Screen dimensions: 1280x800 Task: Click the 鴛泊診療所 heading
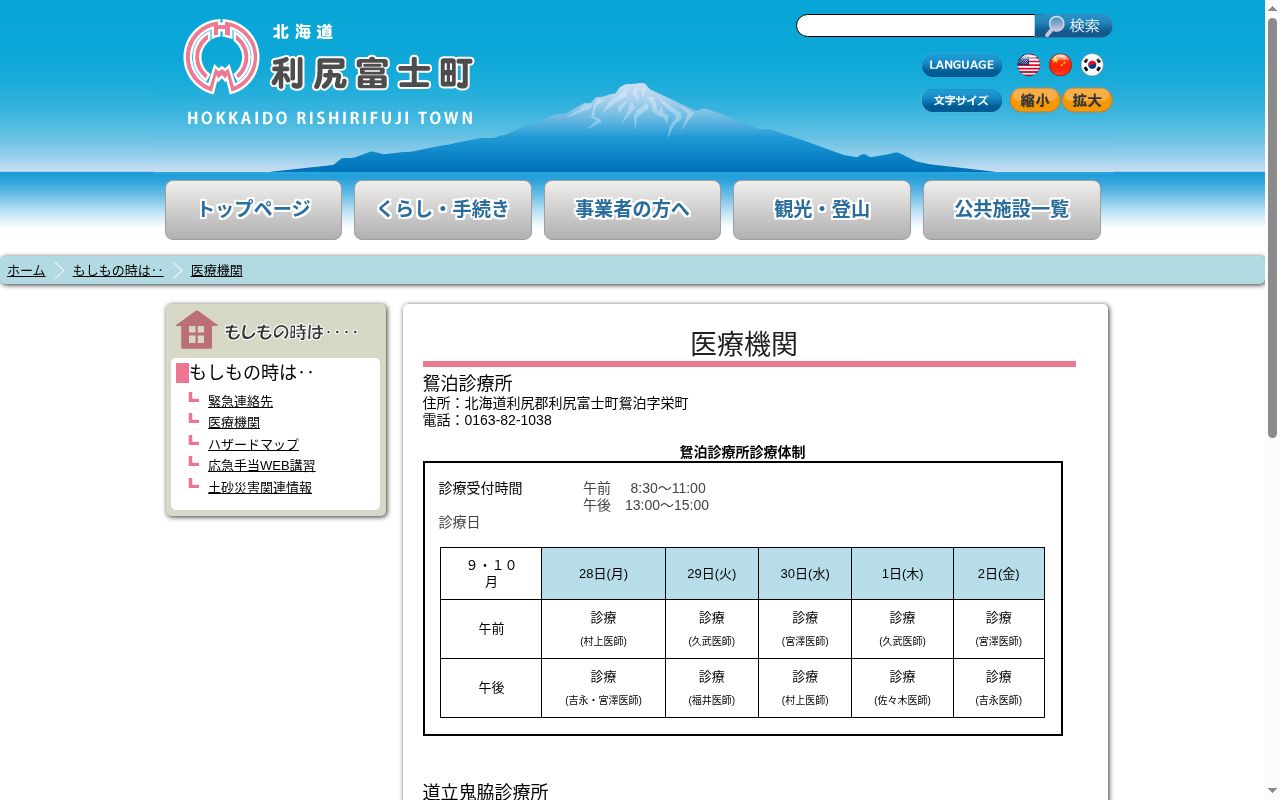pos(468,384)
